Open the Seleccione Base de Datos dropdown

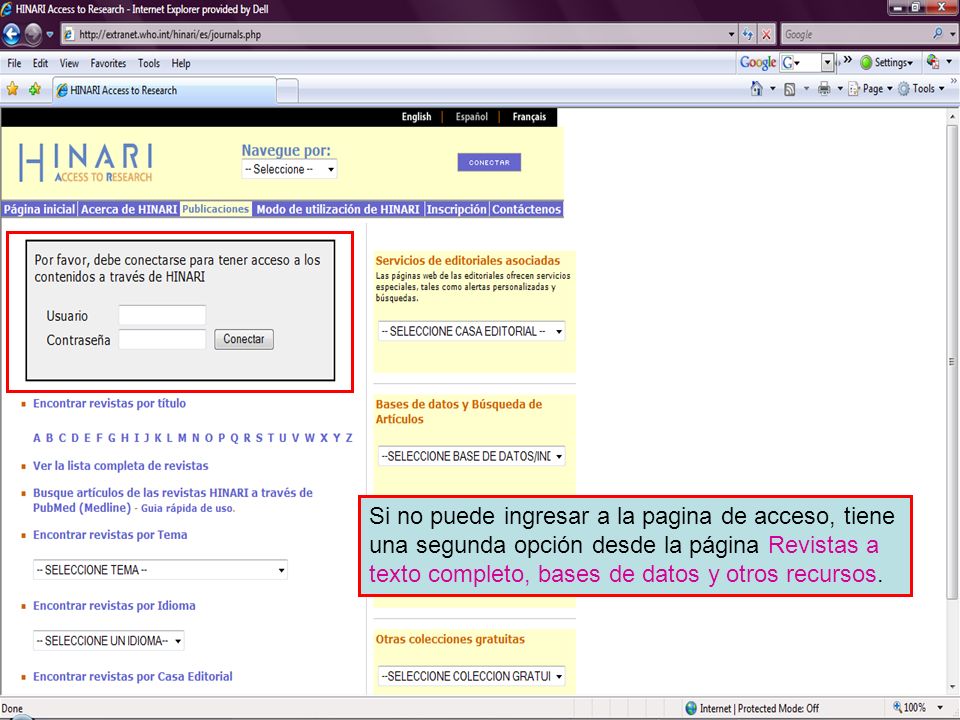tap(471, 456)
